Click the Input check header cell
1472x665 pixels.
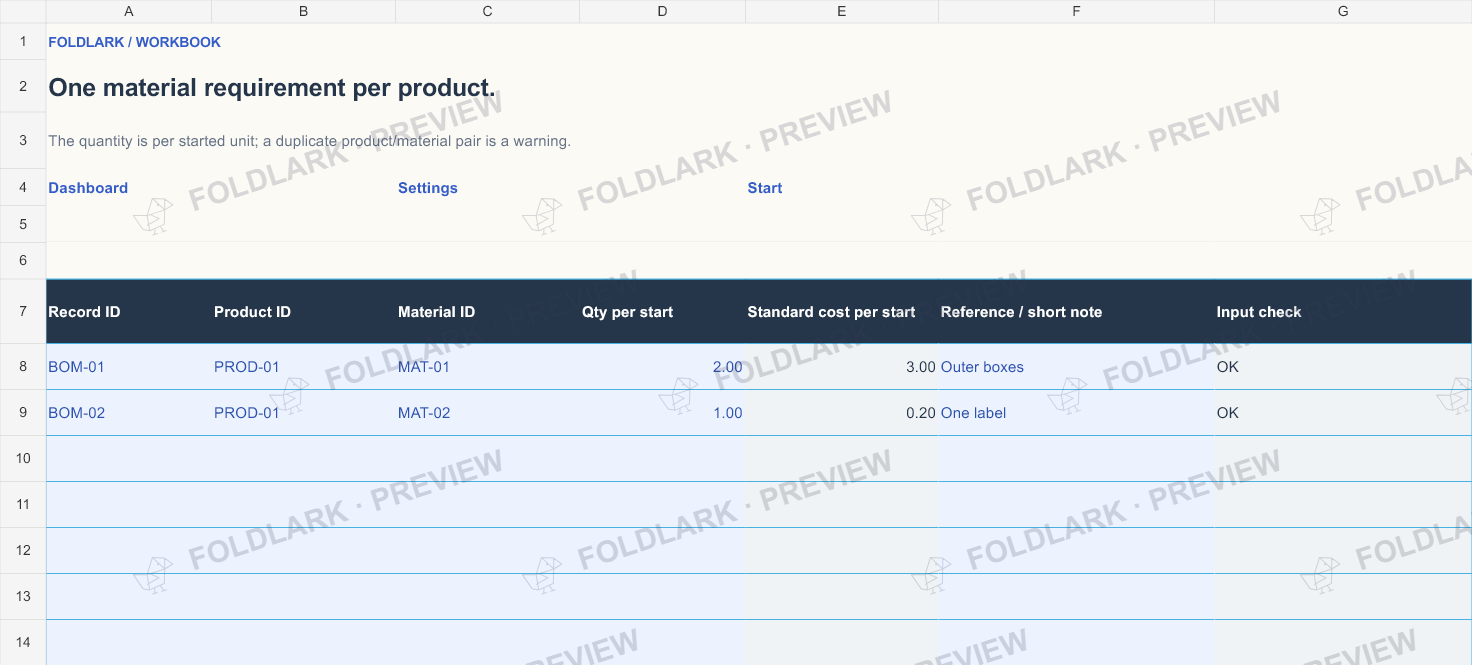click(x=1343, y=312)
